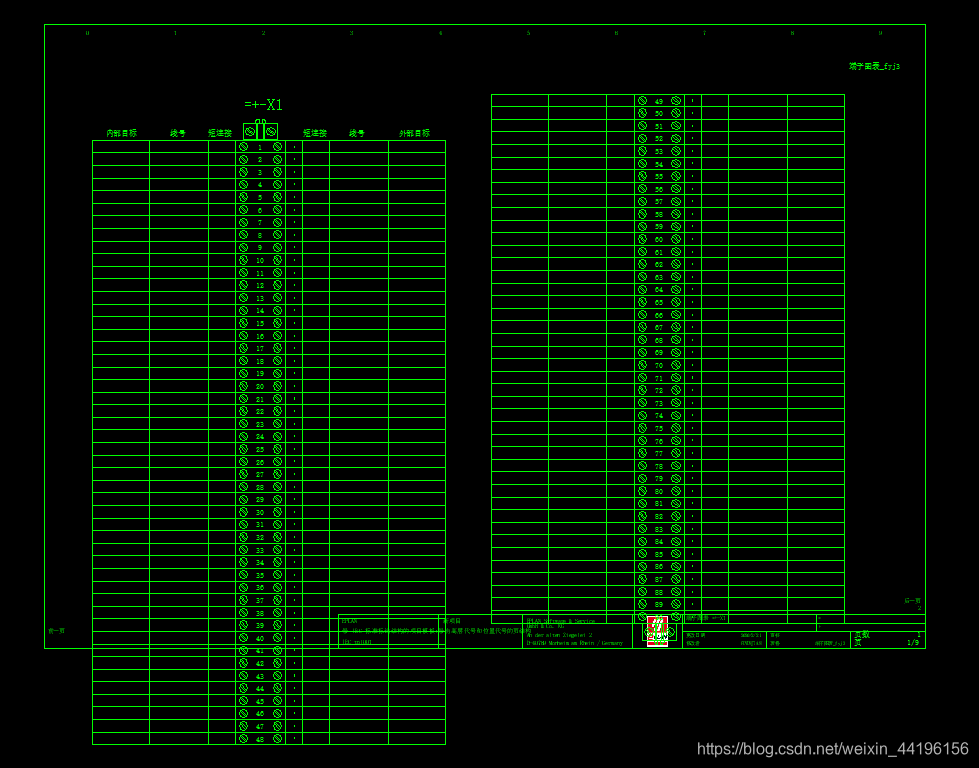Click the empty inner-target cell of terminal 1

coord(121,147)
